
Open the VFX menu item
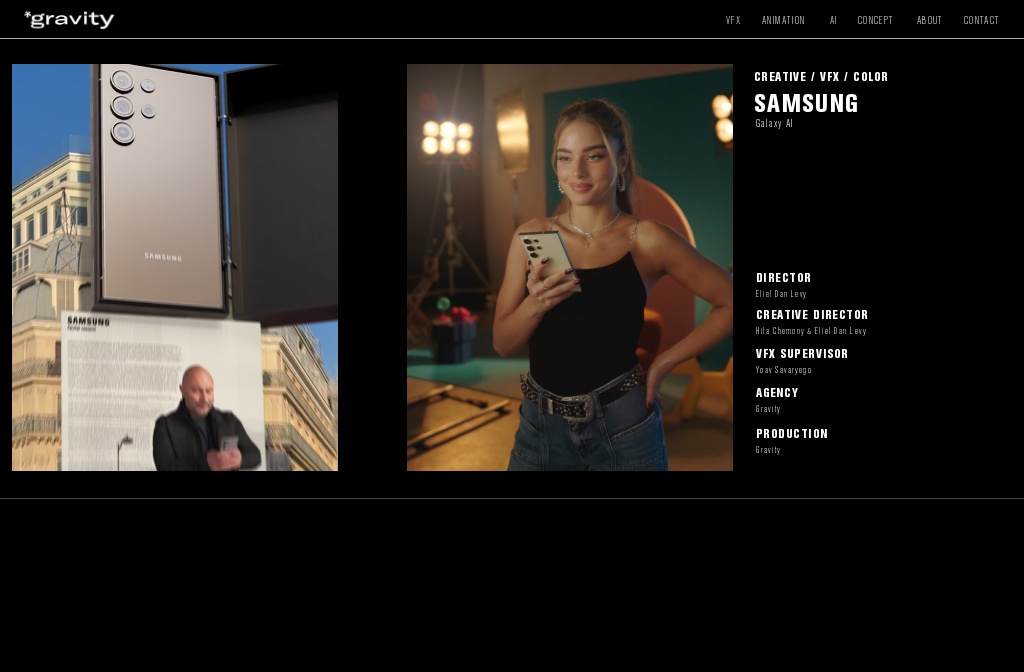[733, 20]
